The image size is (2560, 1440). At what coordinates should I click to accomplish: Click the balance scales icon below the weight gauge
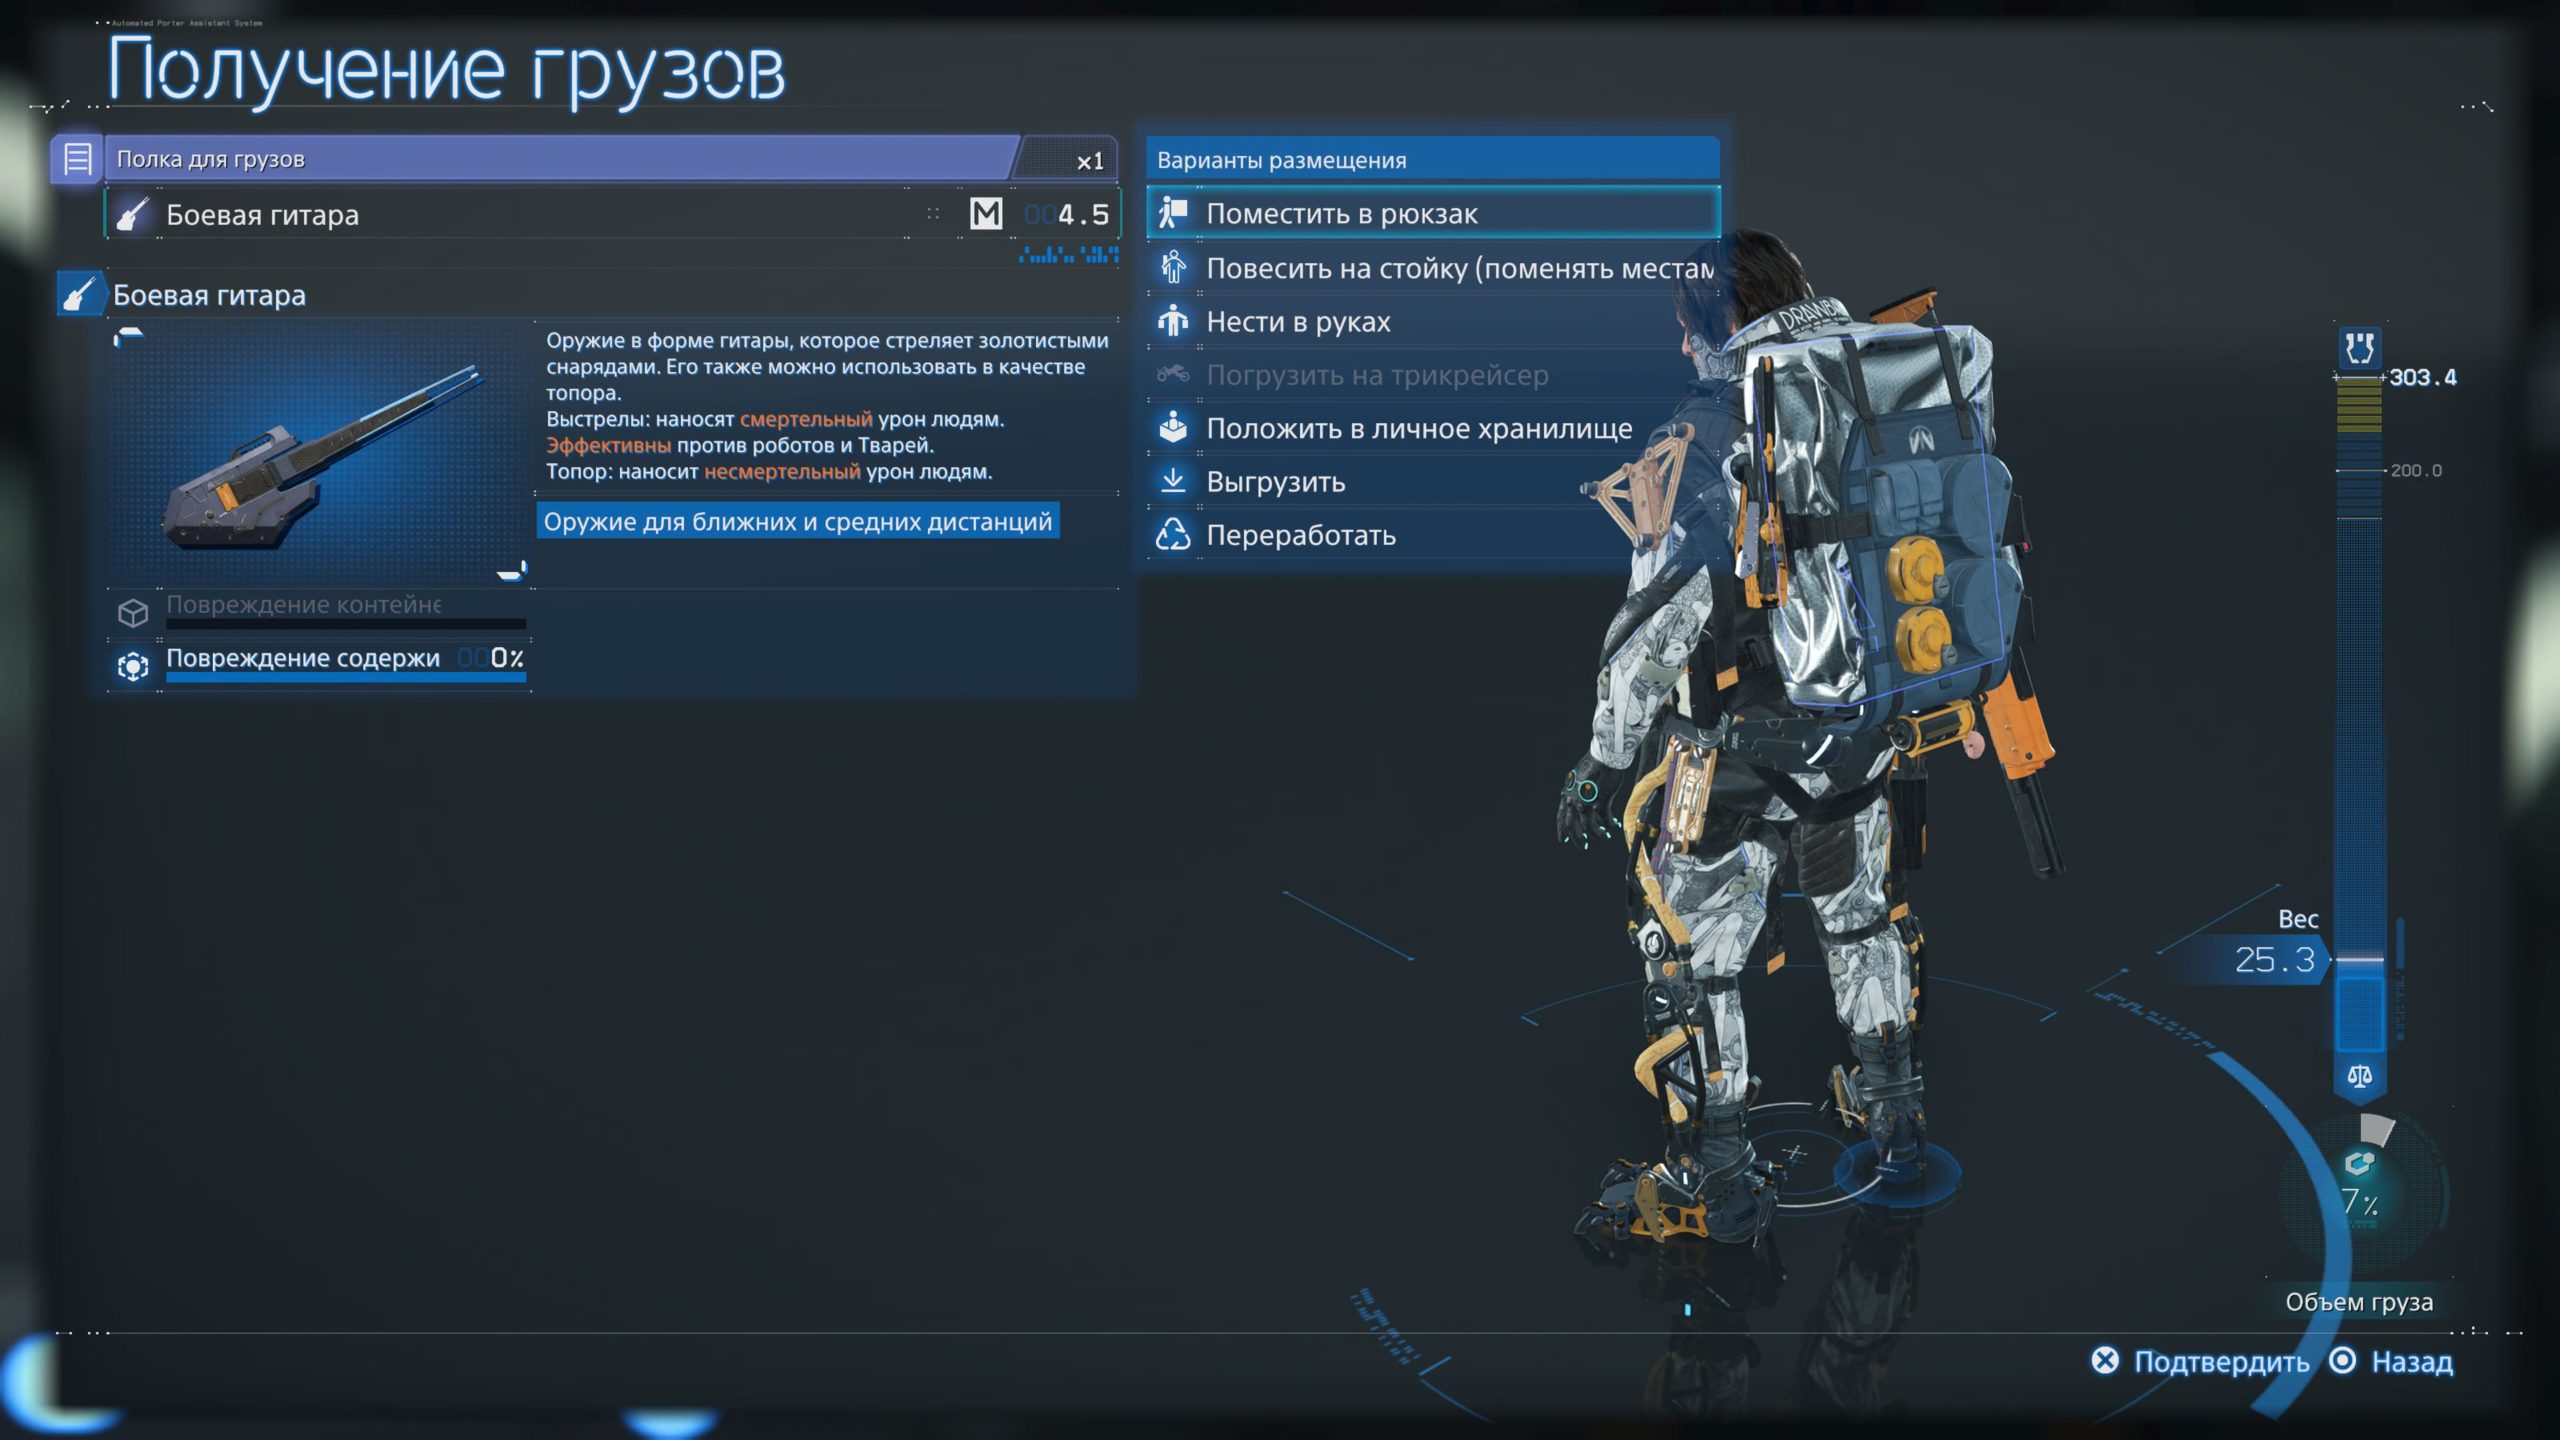pos(2360,1076)
